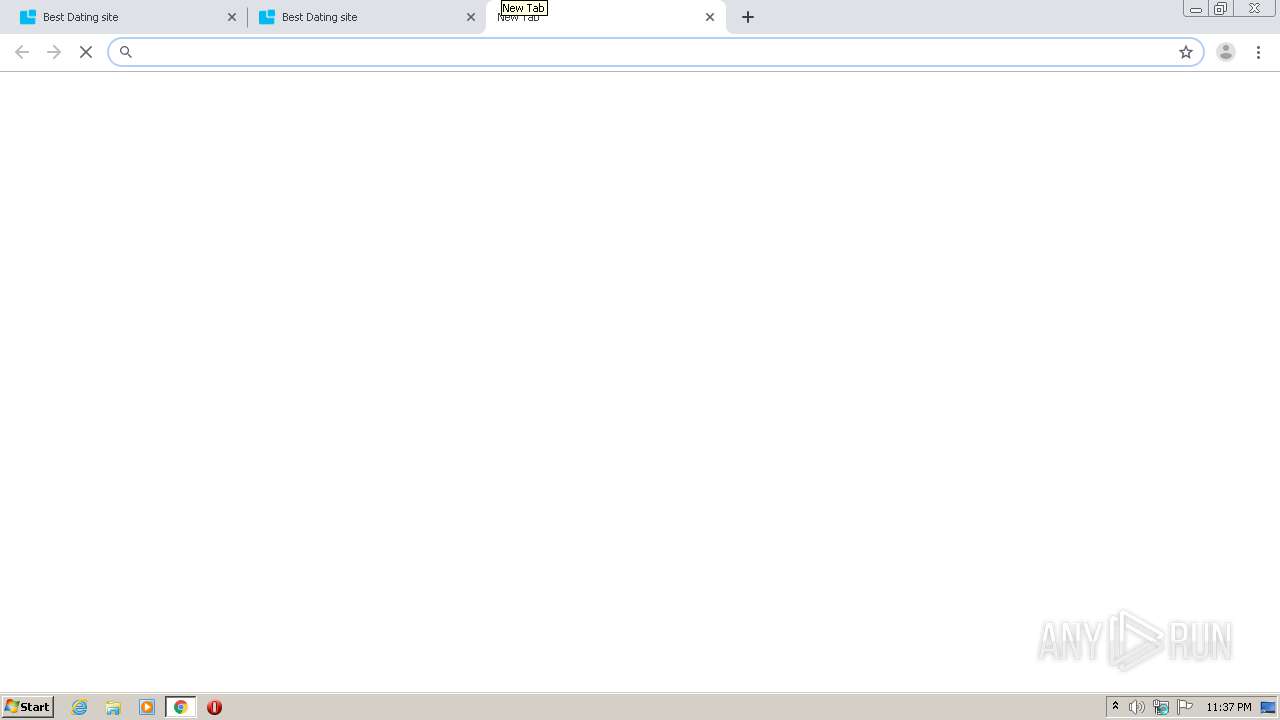The image size is (1280, 720).
Task: Open Windows Explorer from taskbar
Action: 113,707
